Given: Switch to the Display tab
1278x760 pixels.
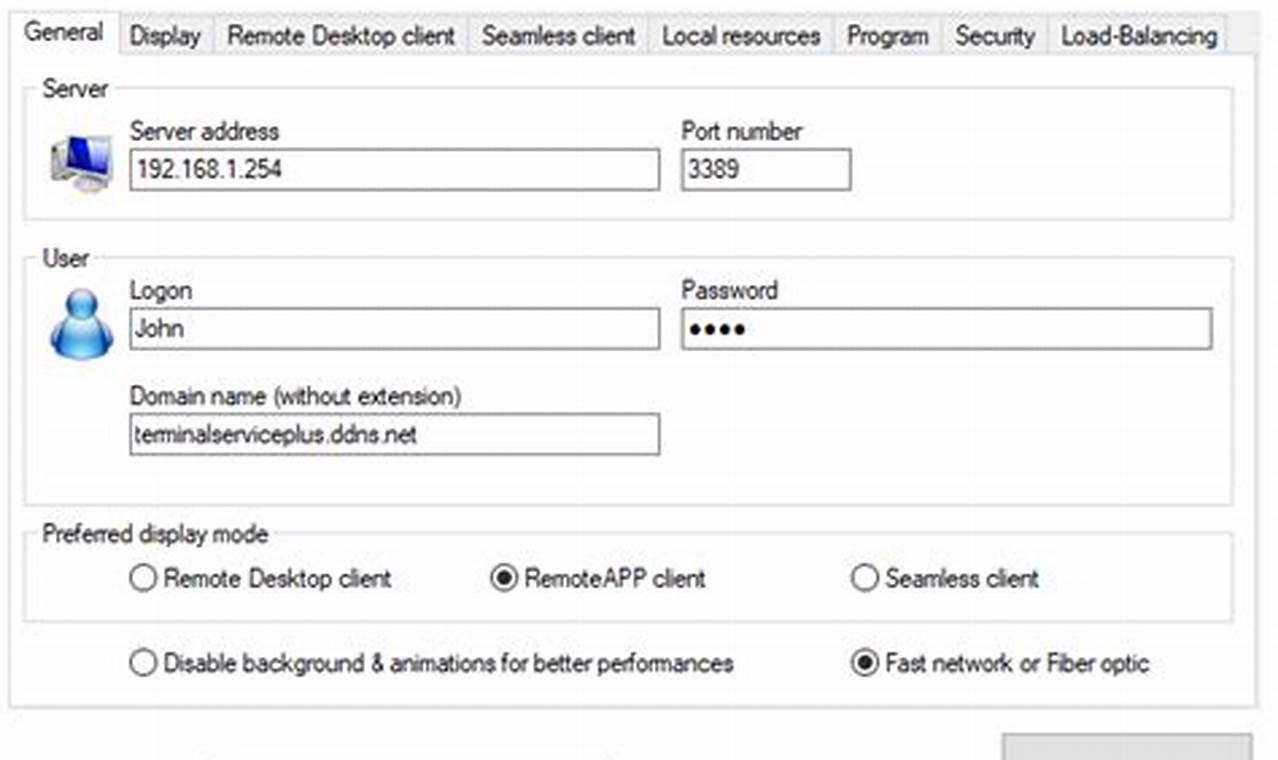Looking at the screenshot, I should 167,35.
